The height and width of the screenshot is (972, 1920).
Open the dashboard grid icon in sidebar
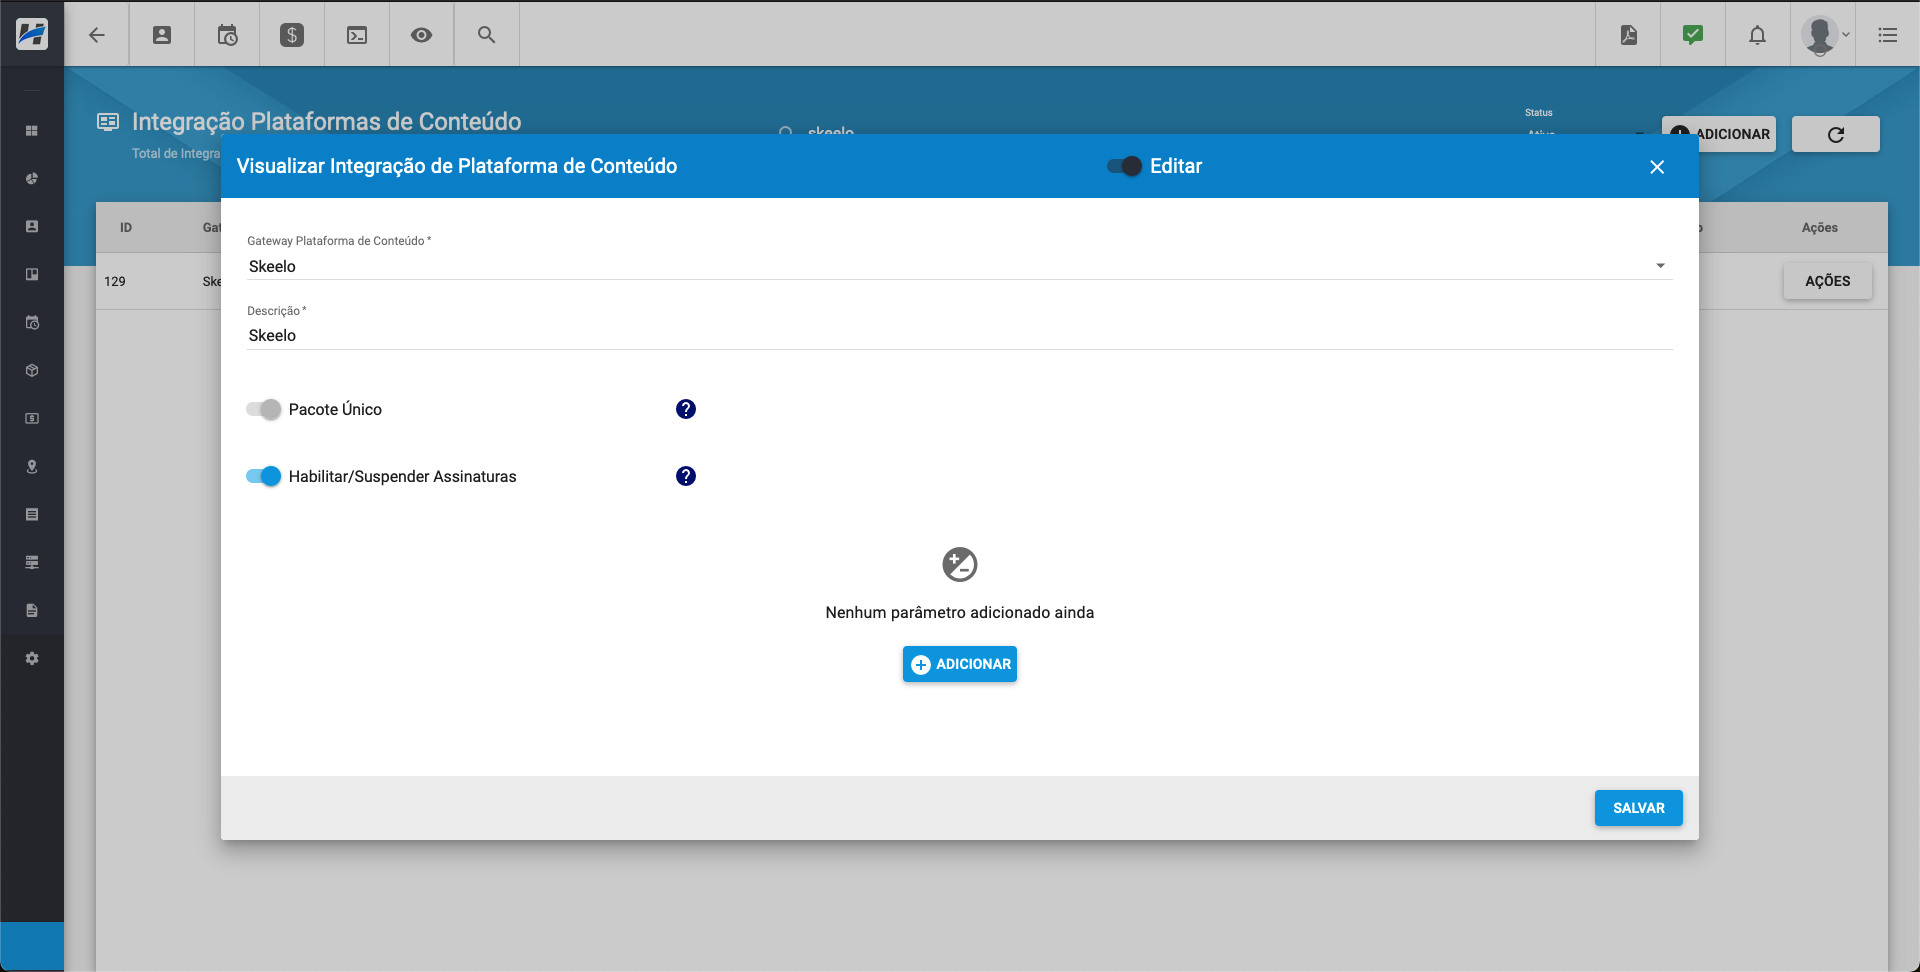pyautogui.click(x=32, y=131)
